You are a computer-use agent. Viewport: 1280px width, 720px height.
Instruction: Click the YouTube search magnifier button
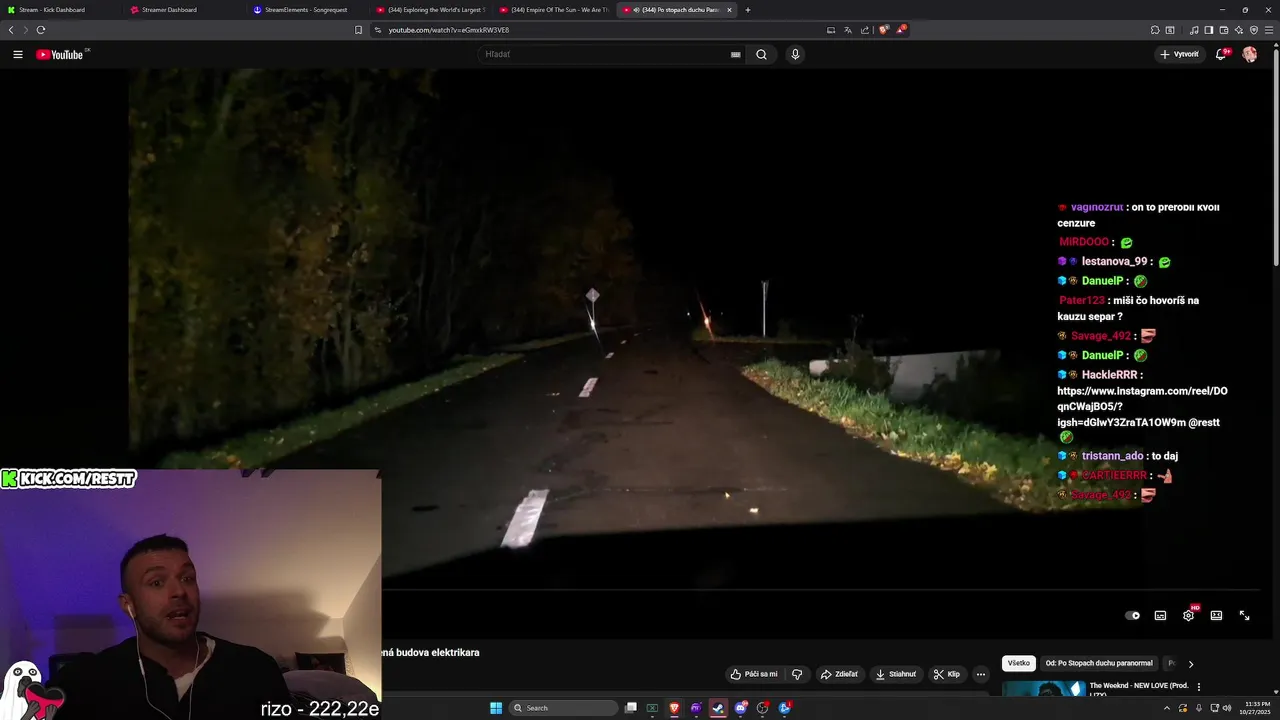[761, 54]
